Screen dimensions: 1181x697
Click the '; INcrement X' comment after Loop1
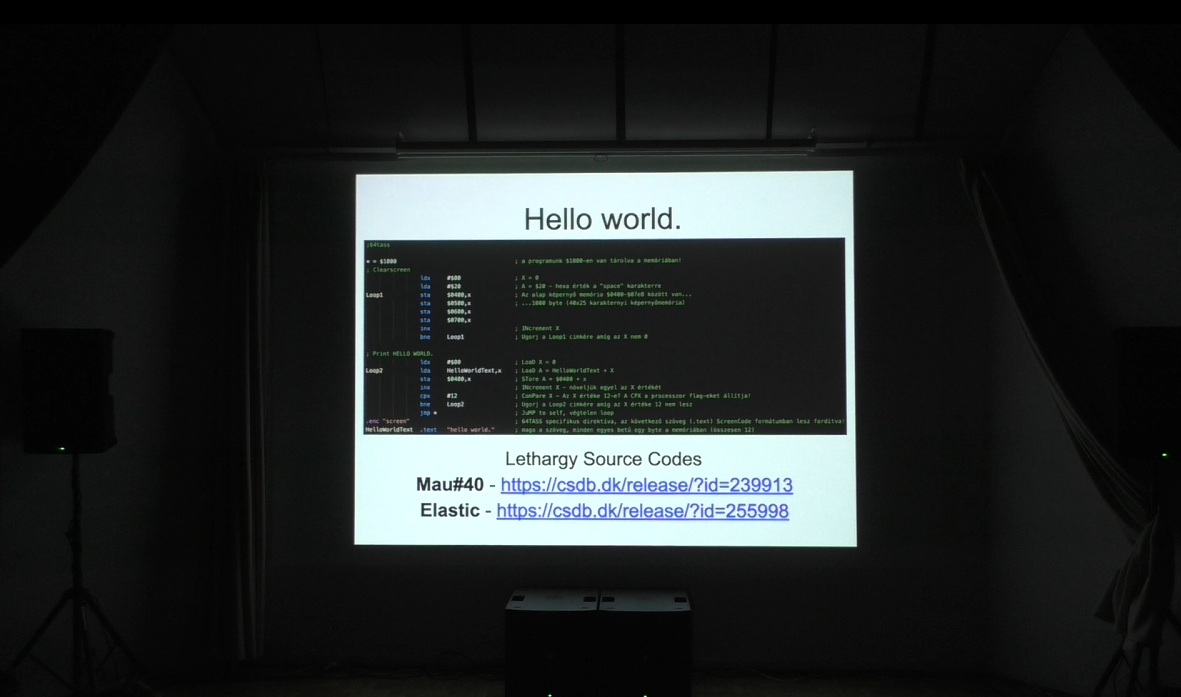click(540, 328)
